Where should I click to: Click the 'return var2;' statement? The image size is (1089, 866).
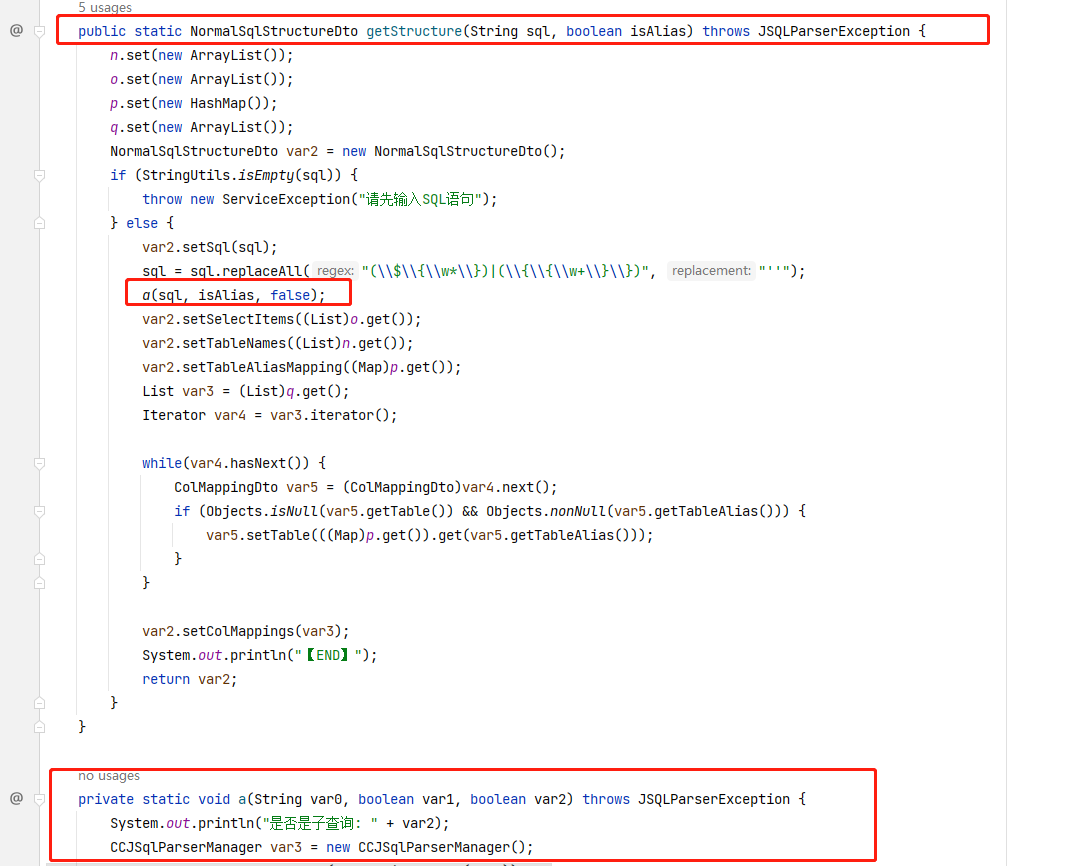point(190,679)
